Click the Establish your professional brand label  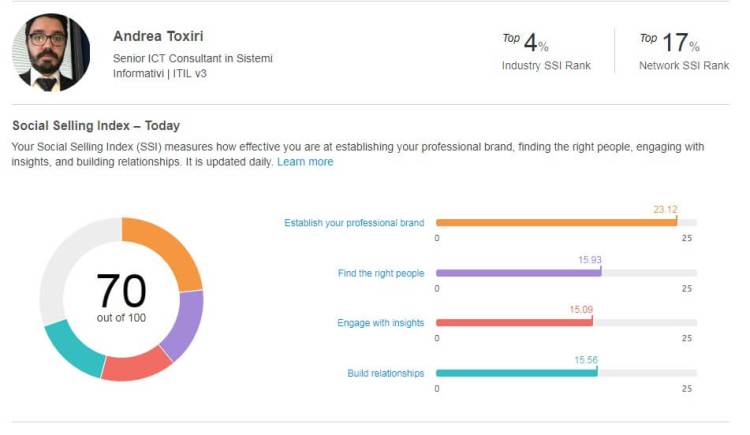pyautogui.click(x=354, y=223)
